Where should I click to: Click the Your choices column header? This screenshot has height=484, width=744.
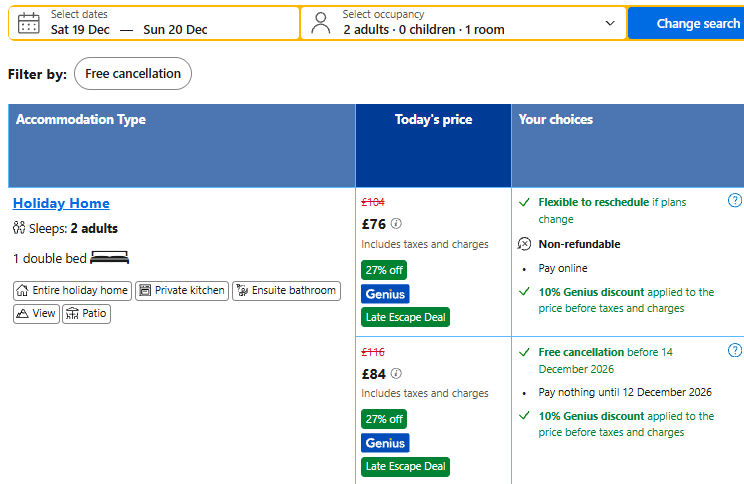(628, 145)
